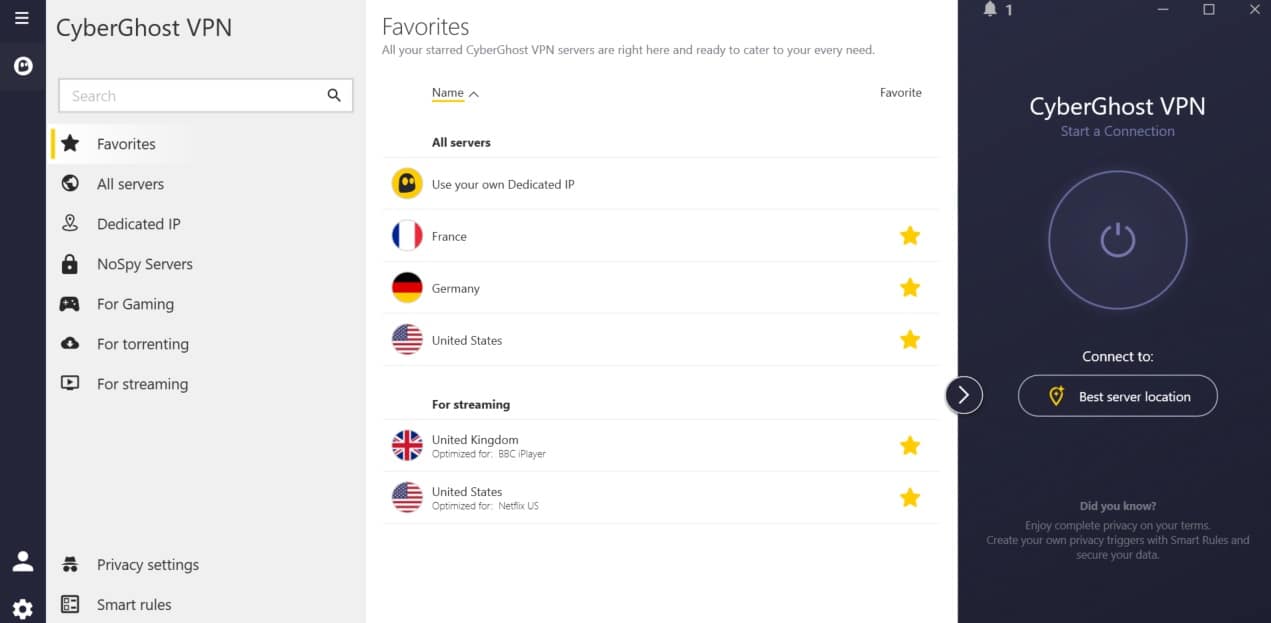
Task: Open the settings gear icon
Action: (x=22, y=608)
